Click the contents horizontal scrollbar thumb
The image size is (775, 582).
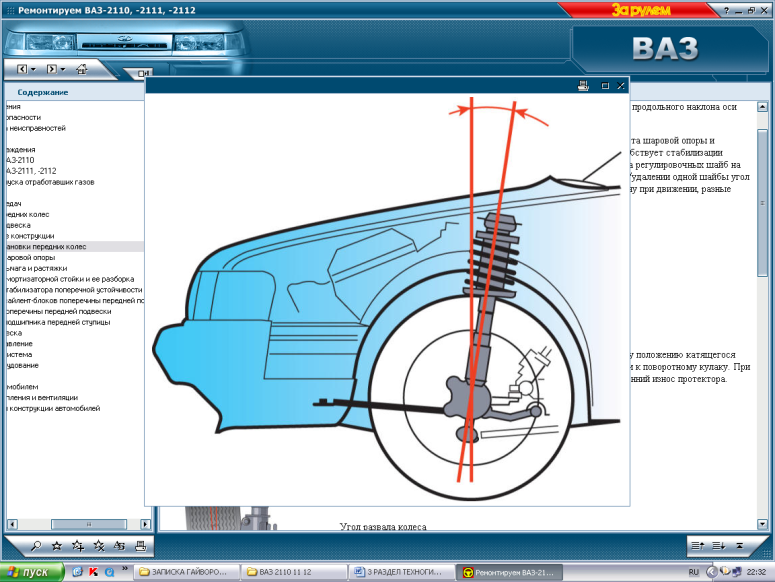[89, 524]
